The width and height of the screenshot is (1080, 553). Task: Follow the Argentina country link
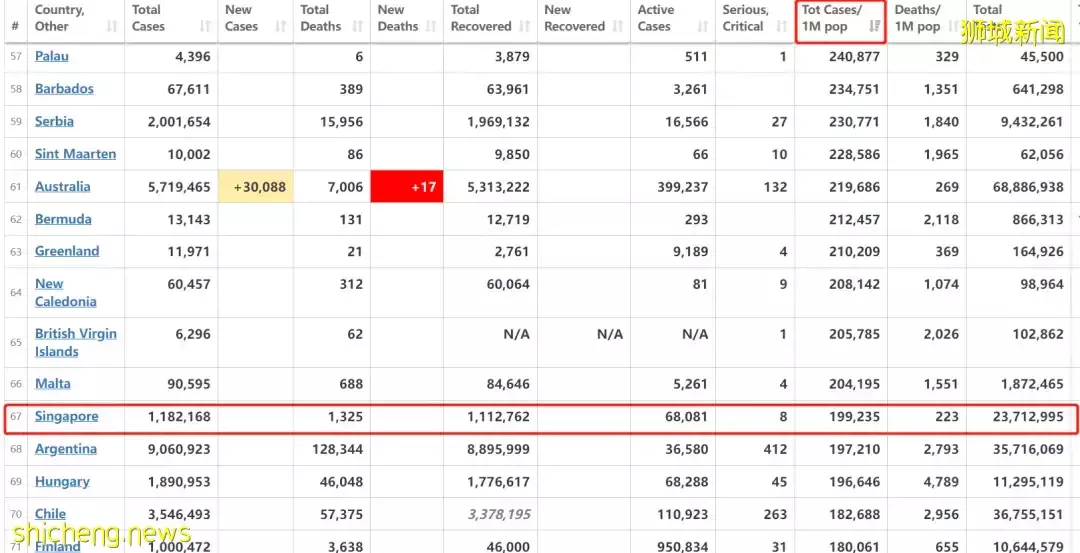pyautogui.click(x=66, y=449)
